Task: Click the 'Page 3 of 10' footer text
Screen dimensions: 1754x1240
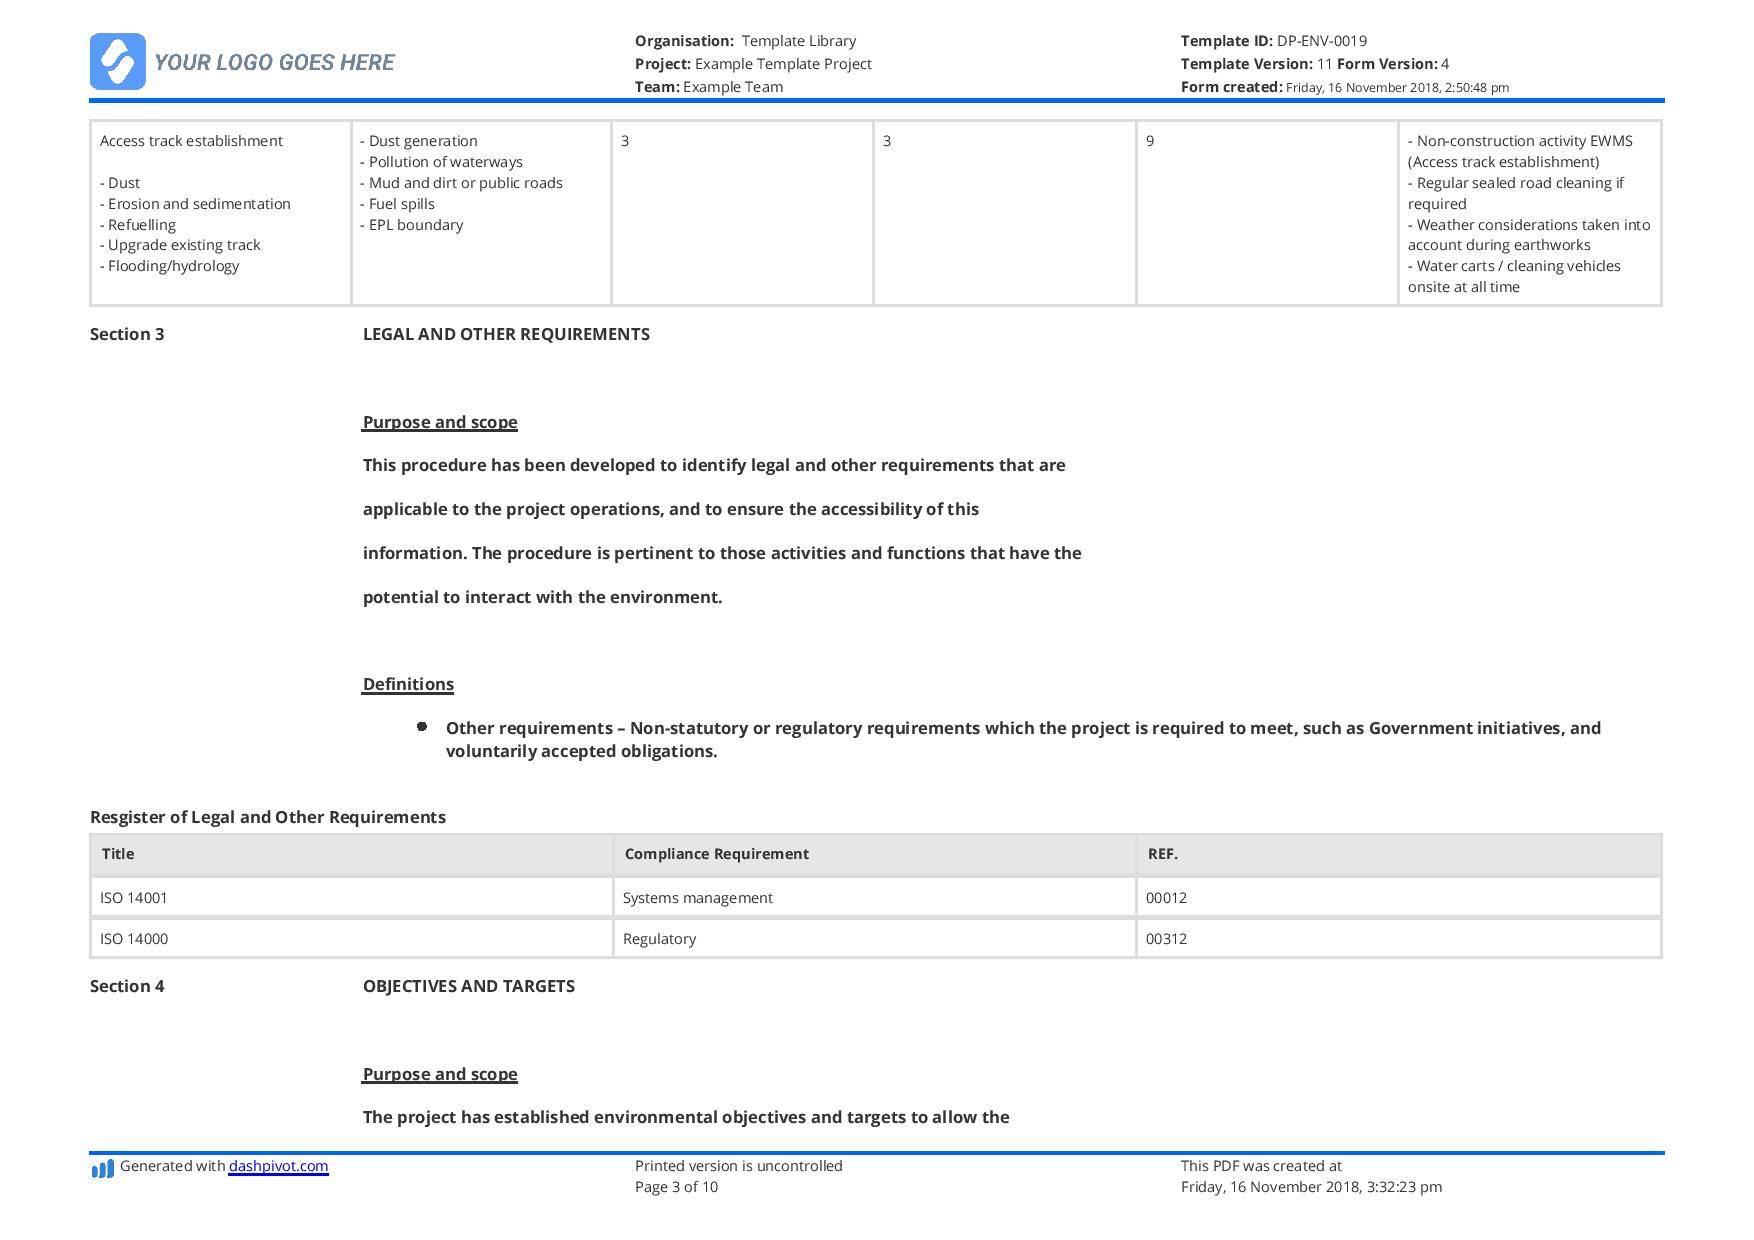Action: coord(677,1187)
